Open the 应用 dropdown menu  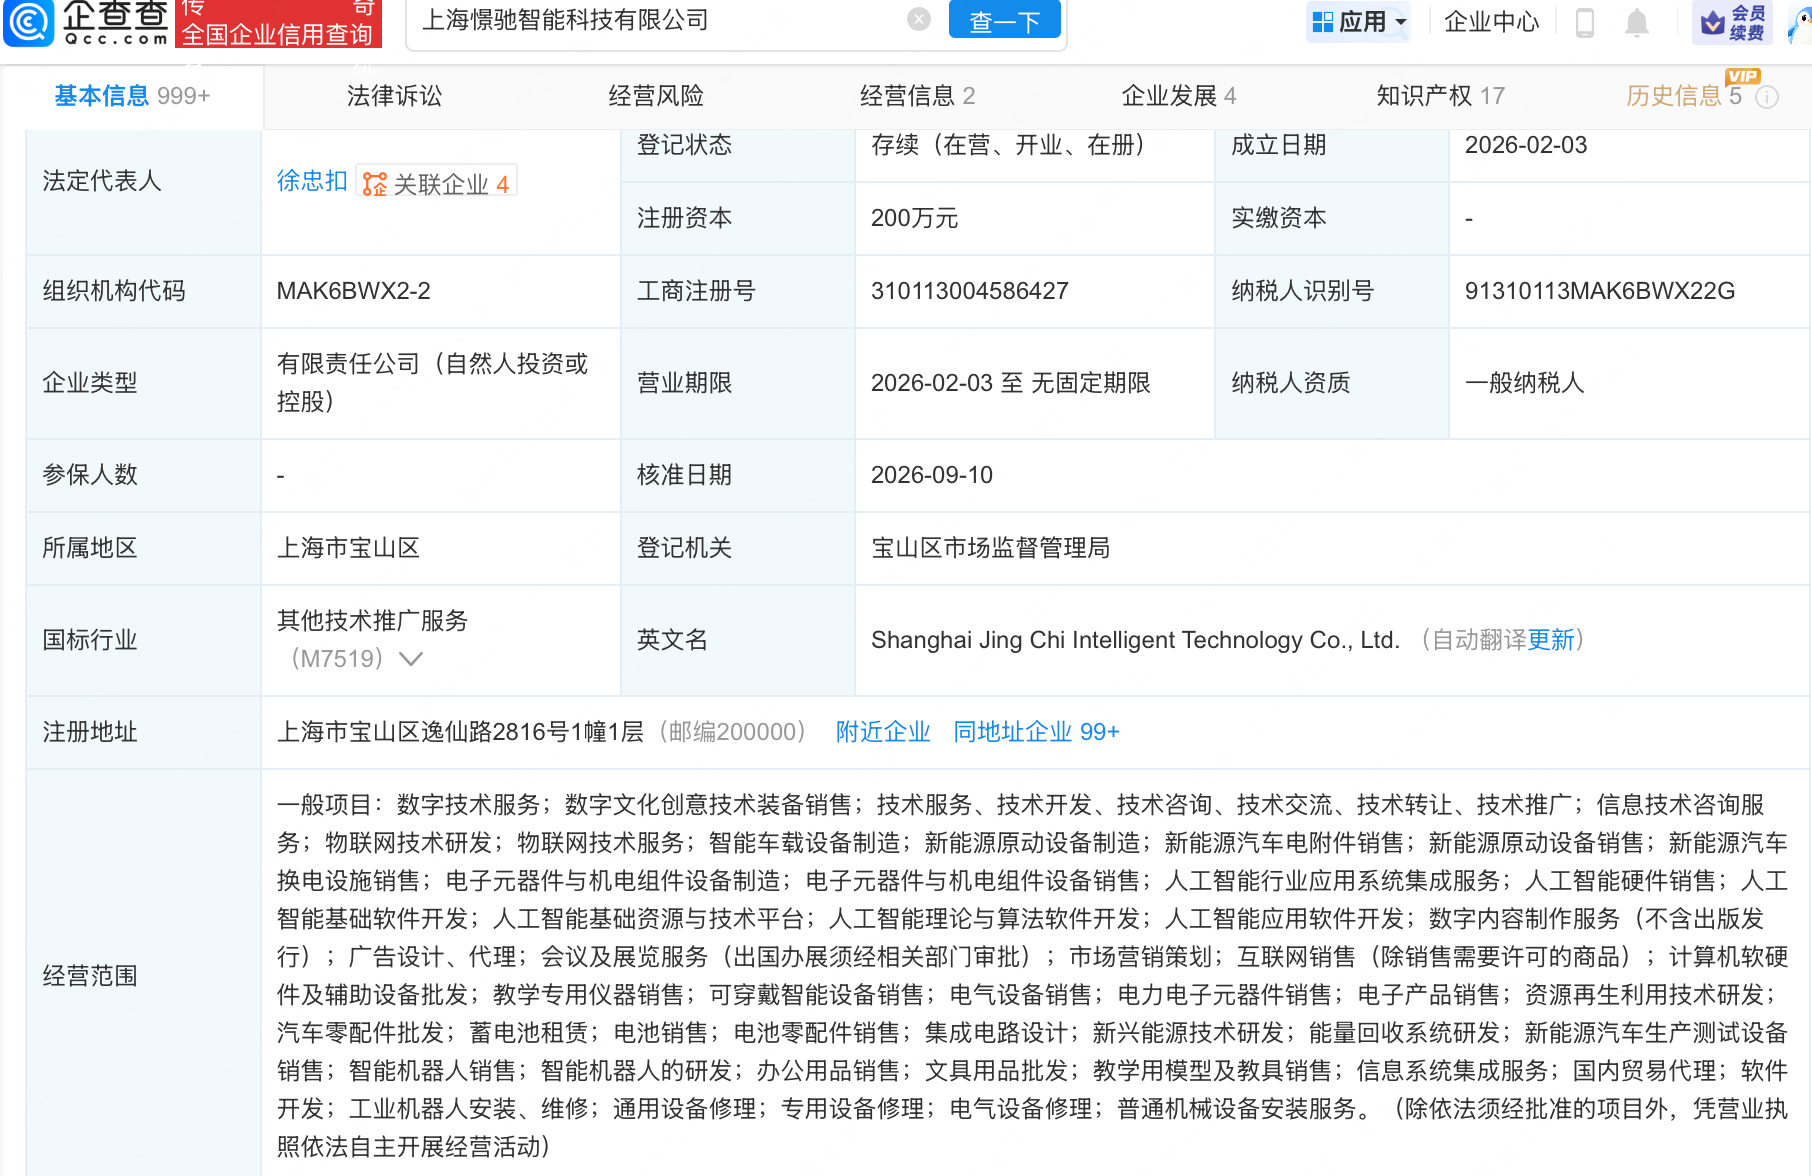1358,21
